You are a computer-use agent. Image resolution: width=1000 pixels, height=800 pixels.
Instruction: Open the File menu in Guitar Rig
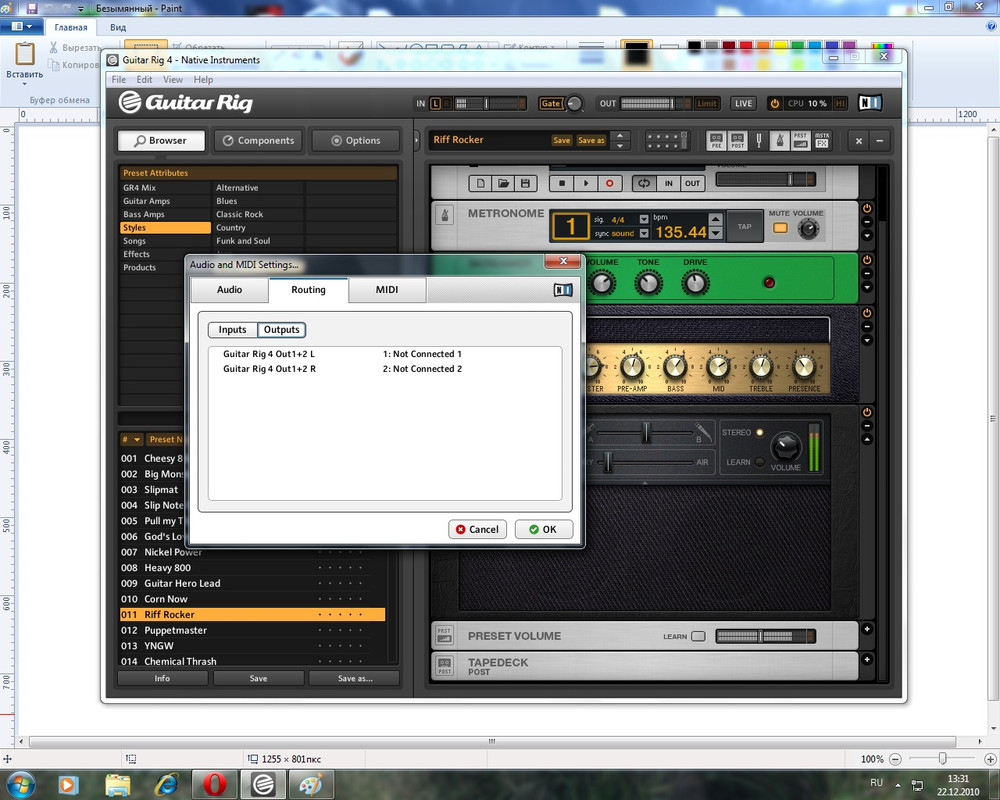coord(119,80)
